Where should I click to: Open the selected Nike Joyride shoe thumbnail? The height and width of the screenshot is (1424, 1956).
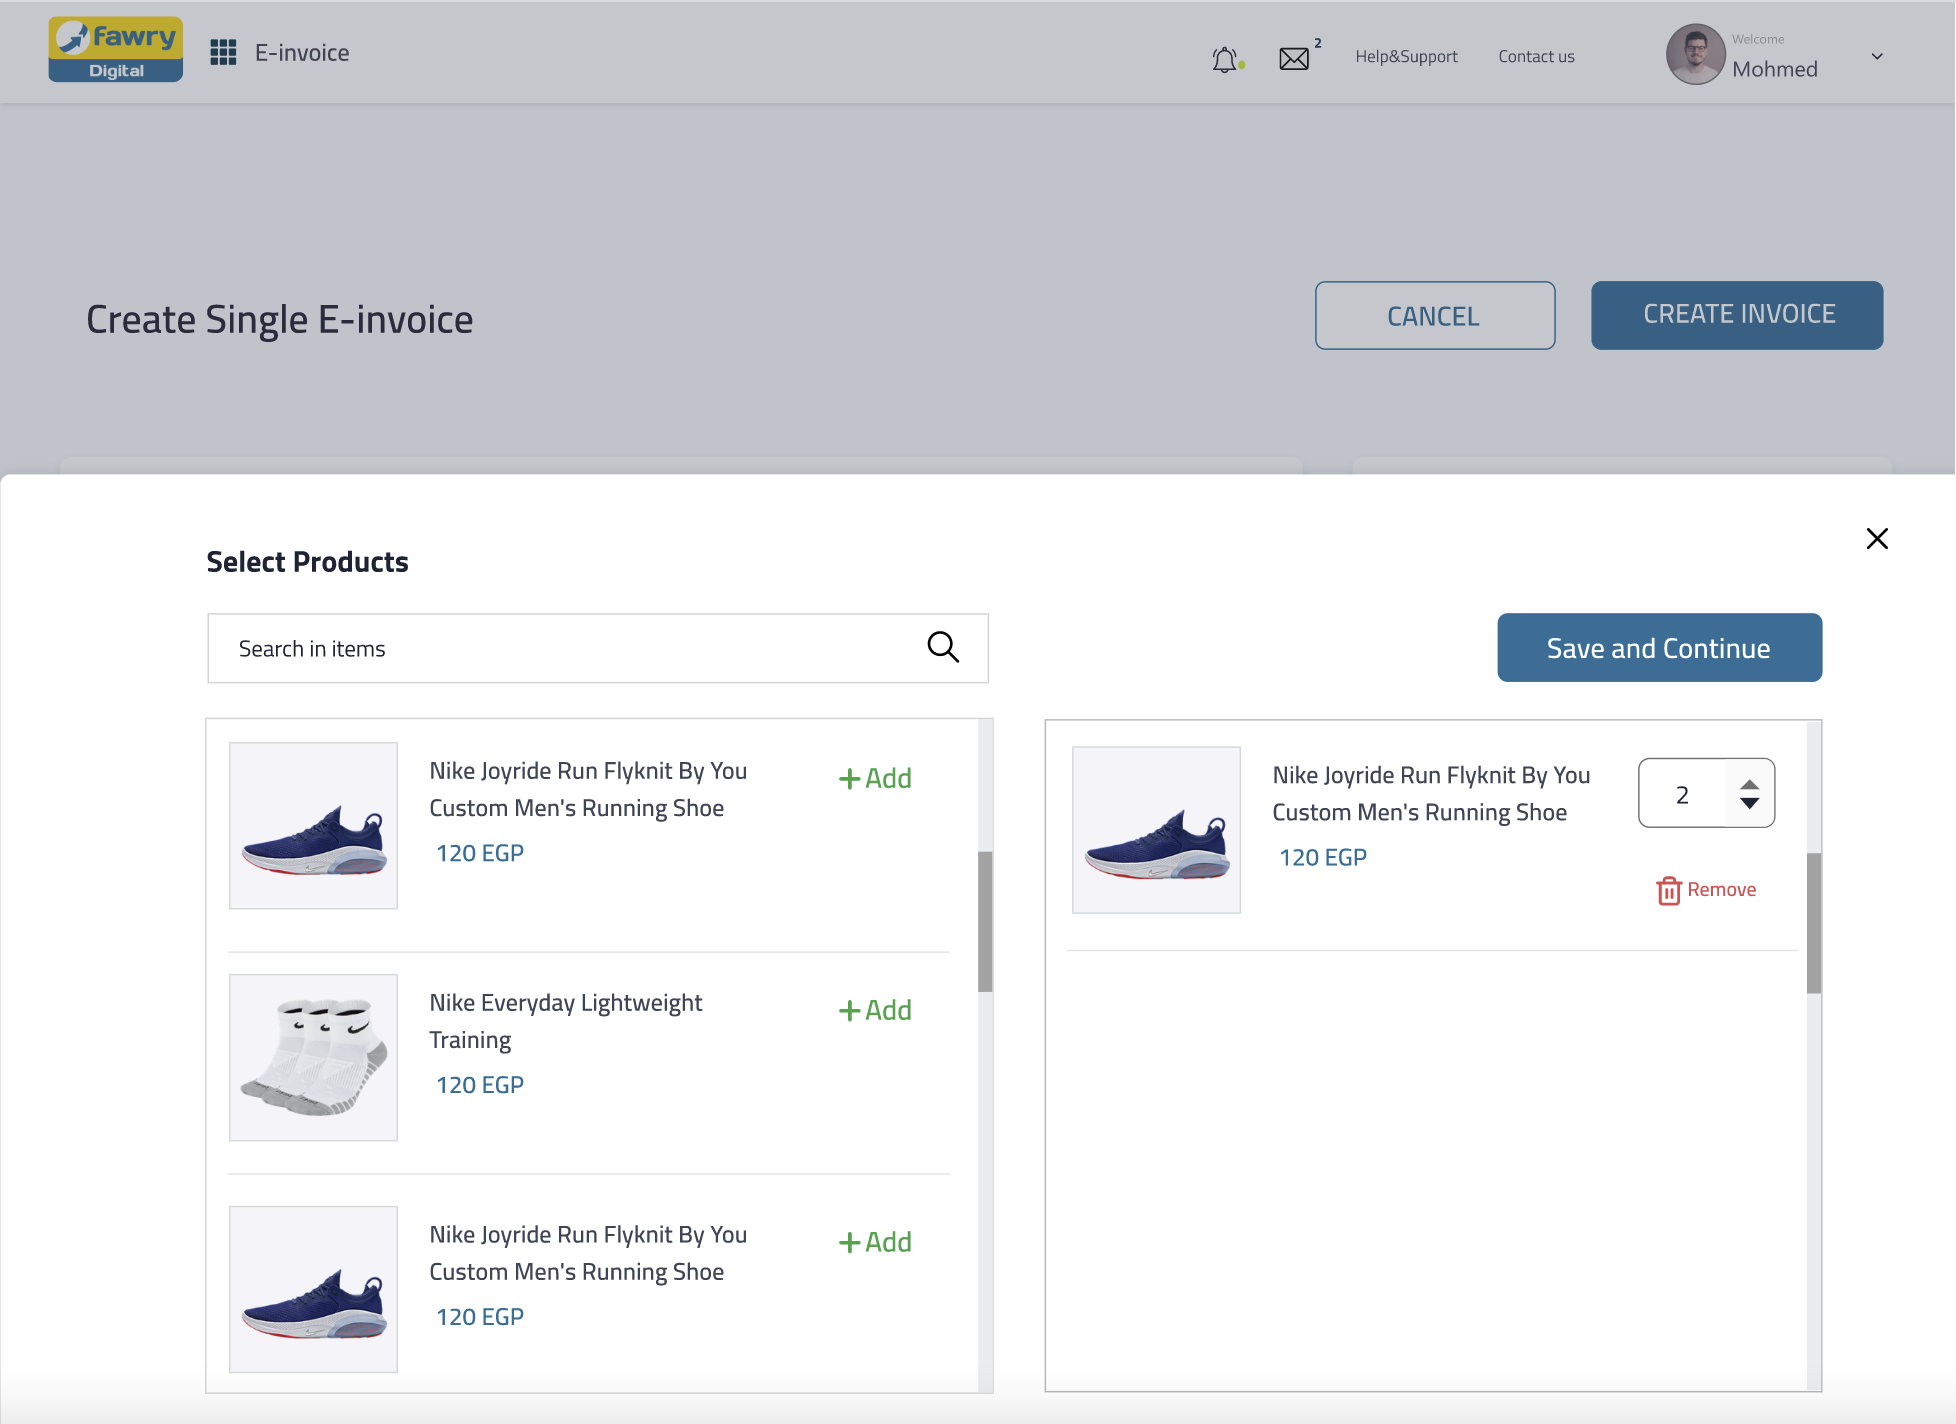(1156, 829)
